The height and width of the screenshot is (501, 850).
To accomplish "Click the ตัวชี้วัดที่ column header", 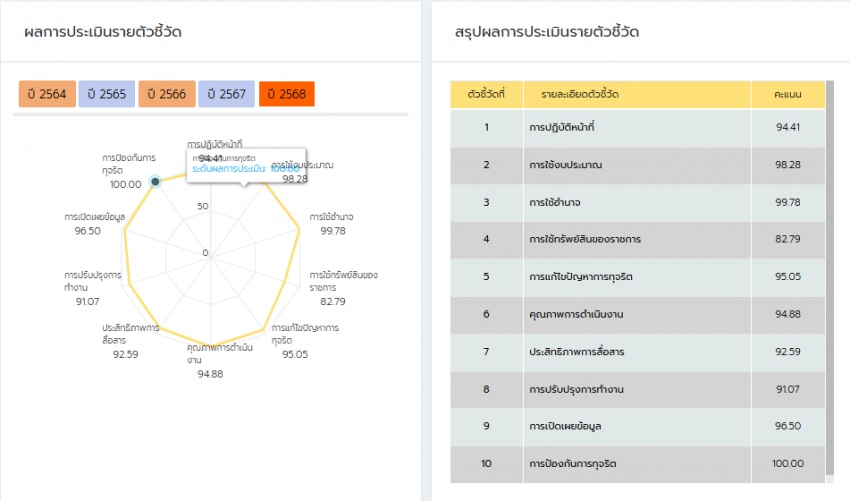I will point(486,94).
